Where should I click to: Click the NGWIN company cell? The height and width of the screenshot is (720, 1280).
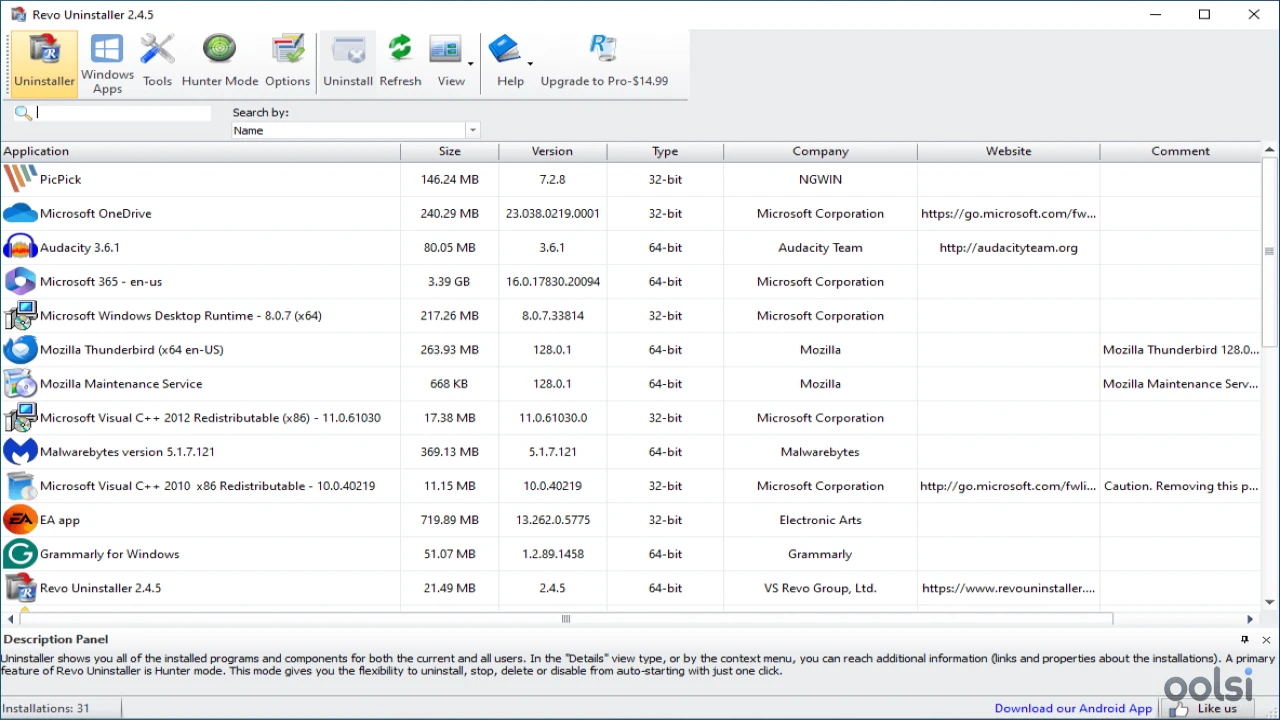coord(820,179)
